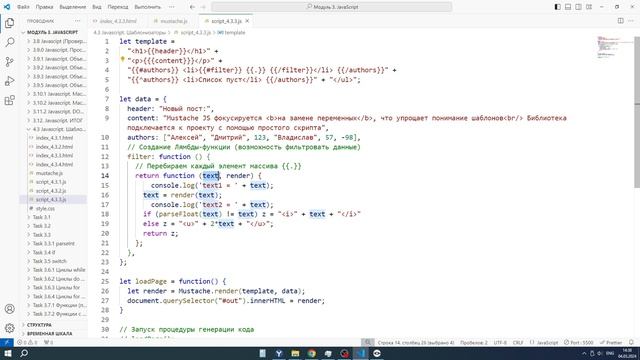Open the Выполнить menu

[x=147, y=7]
